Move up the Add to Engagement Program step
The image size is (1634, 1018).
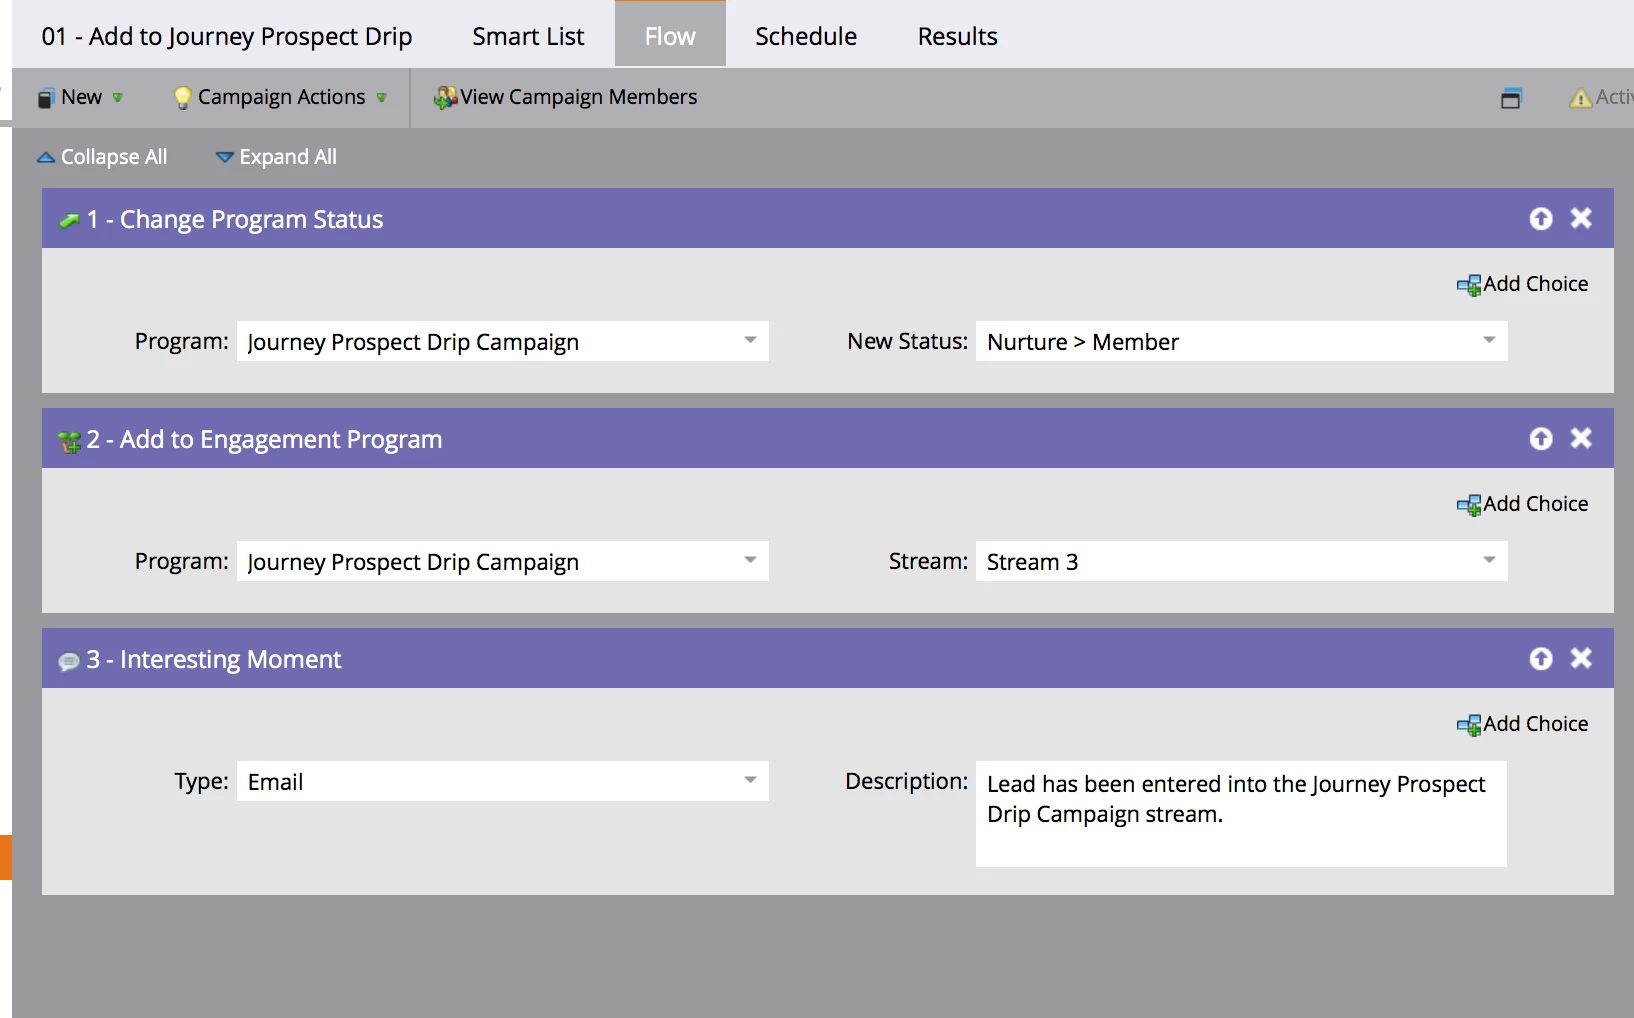1541,439
